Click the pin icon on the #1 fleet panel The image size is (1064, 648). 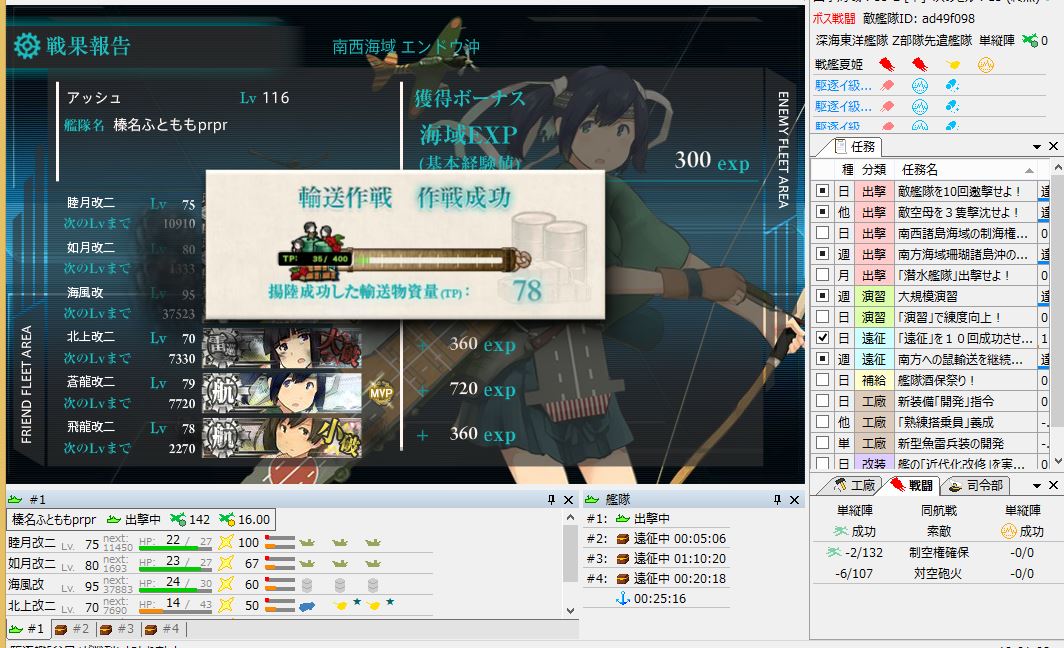(551, 499)
